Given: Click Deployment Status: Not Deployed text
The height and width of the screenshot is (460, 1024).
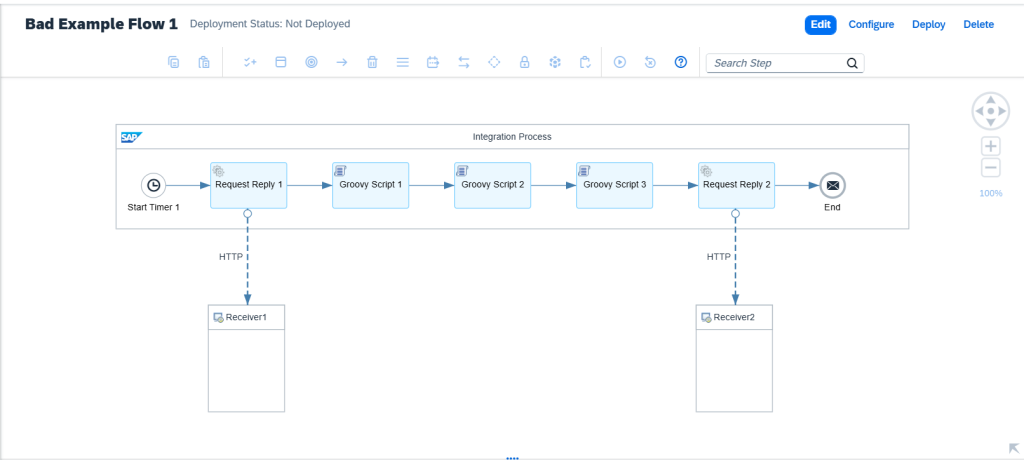Looking at the screenshot, I should [x=270, y=24].
